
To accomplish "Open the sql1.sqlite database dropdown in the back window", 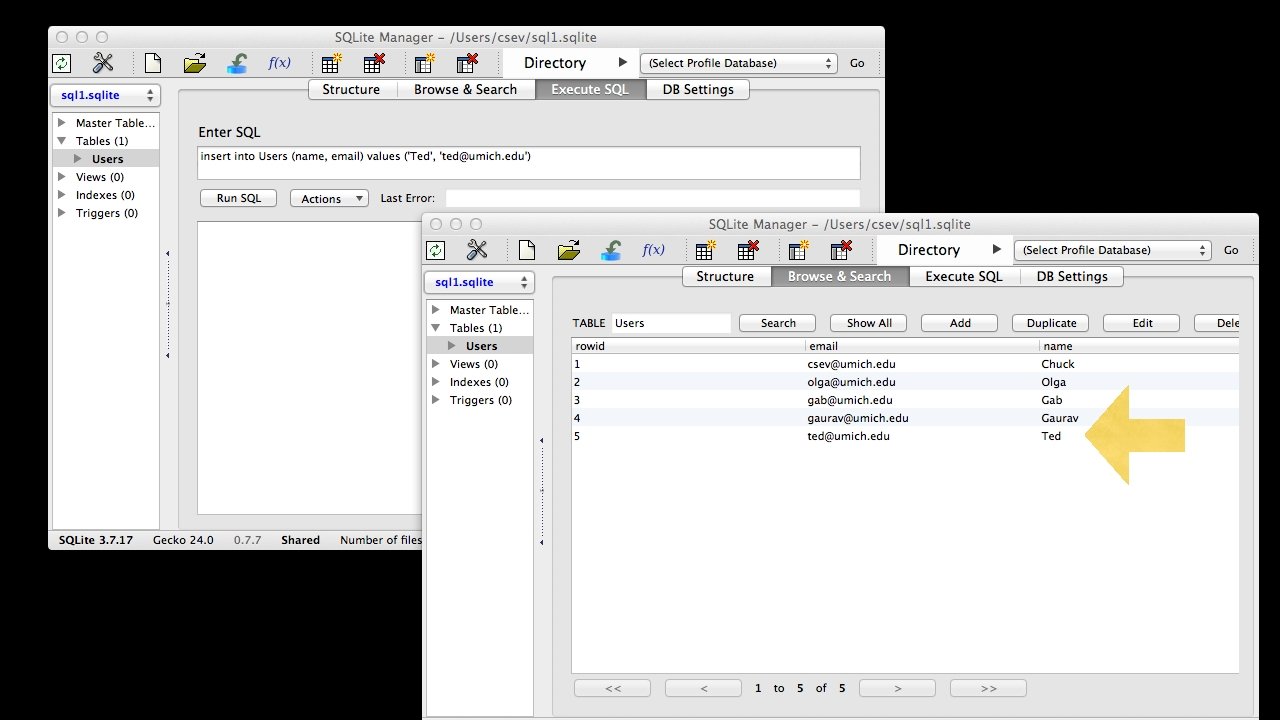I will (x=105, y=95).
